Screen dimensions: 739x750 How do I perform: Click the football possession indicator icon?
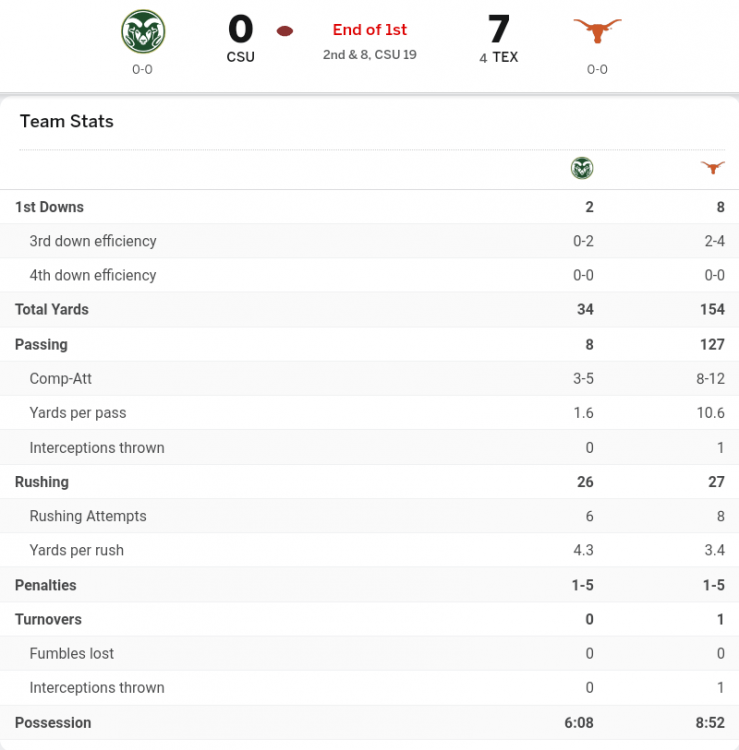coord(285,31)
